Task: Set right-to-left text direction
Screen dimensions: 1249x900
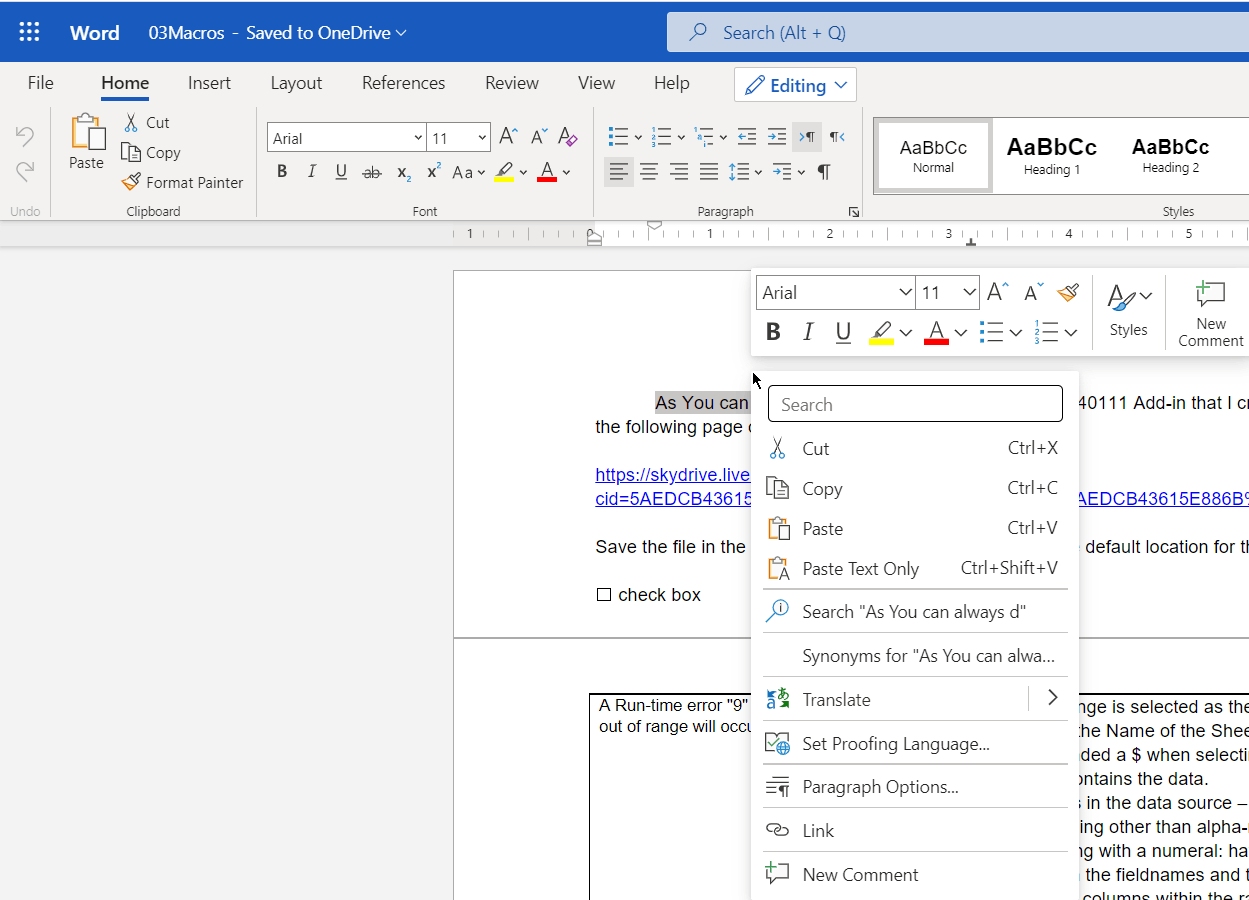Action: (x=837, y=137)
